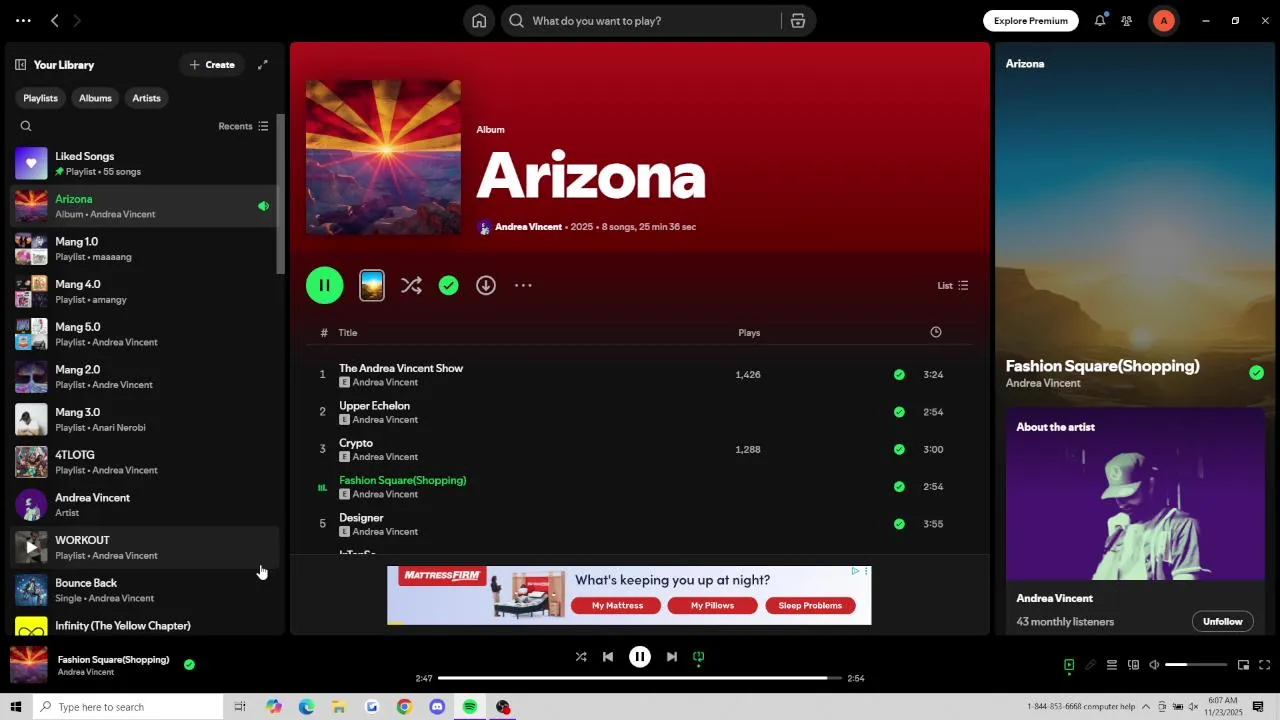Click the playback progress bar
This screenshot has width=1280, height=720.
pyautogui.click(x=640, y=678)
